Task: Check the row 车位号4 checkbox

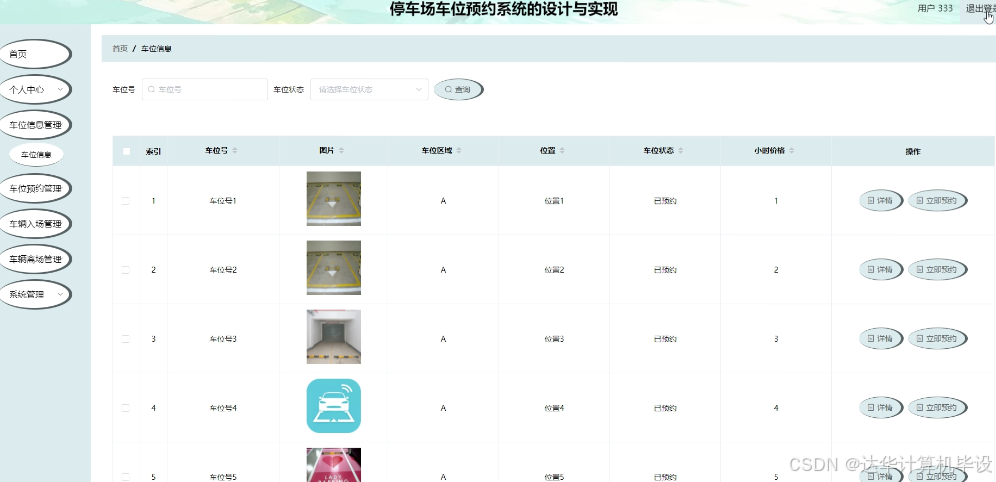Action: click(126, 408)
